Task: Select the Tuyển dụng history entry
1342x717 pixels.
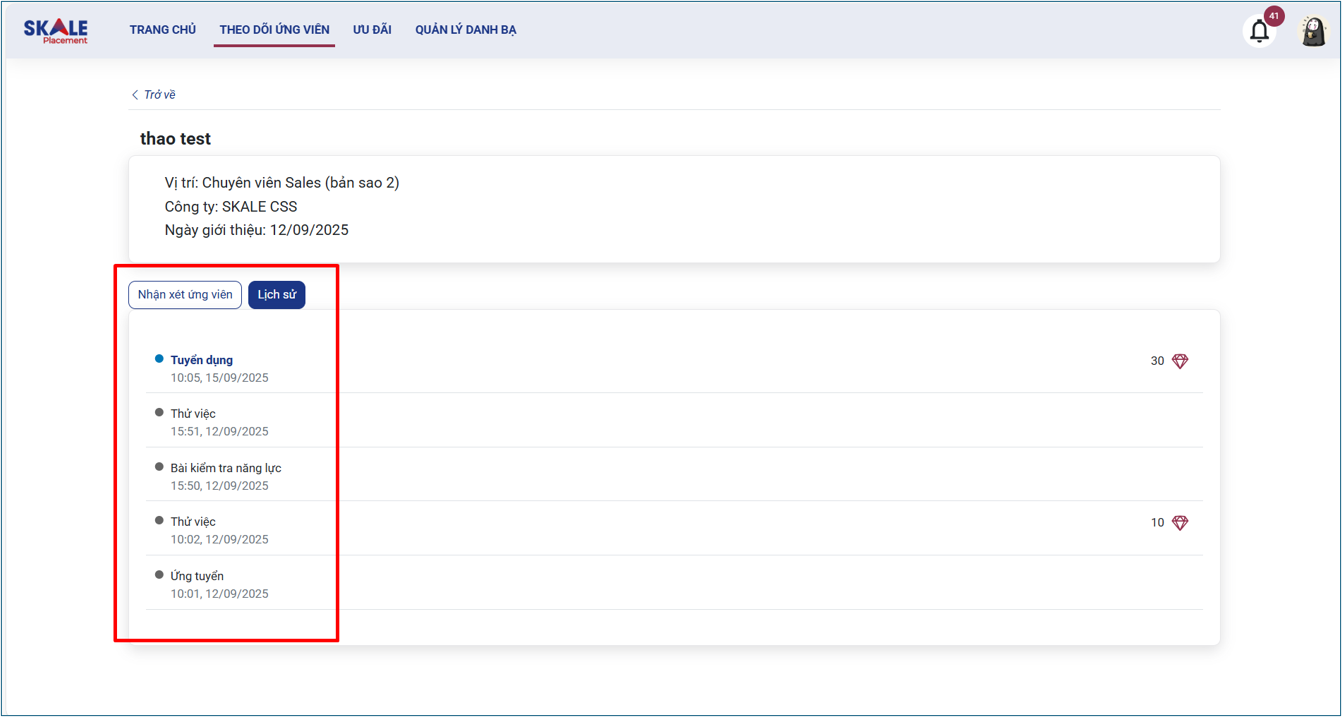Action: click(x=202, y=360)
